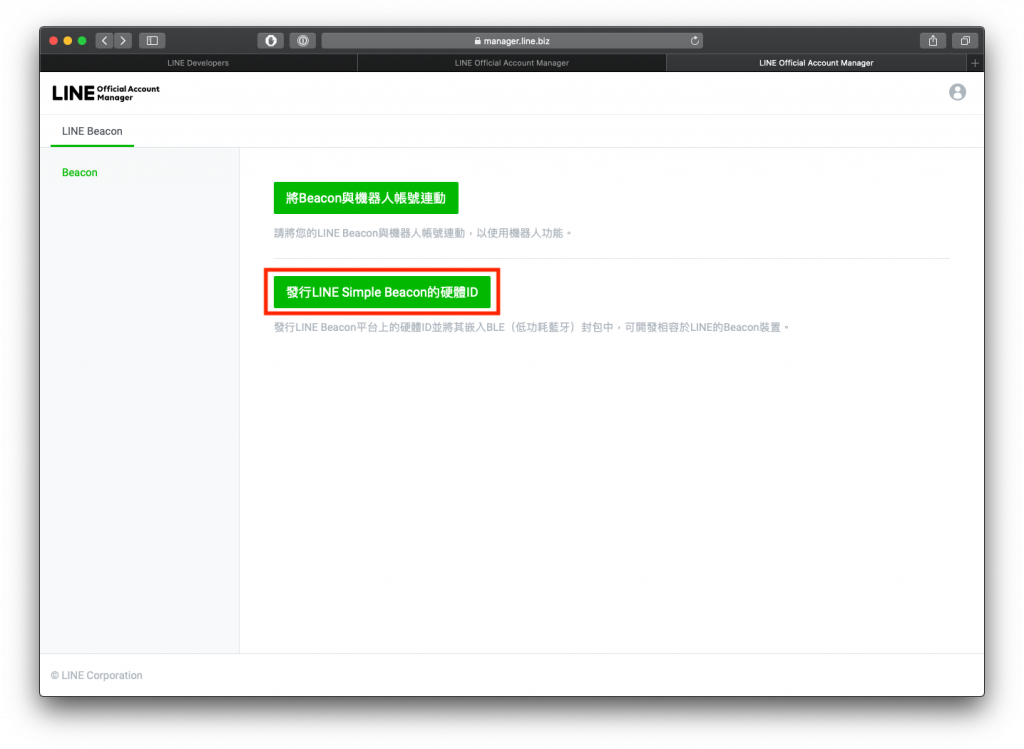This screenshot has width=1024, height=749.
Task: Click the yellow minimize window button
Action: click(x=68, y=40)
